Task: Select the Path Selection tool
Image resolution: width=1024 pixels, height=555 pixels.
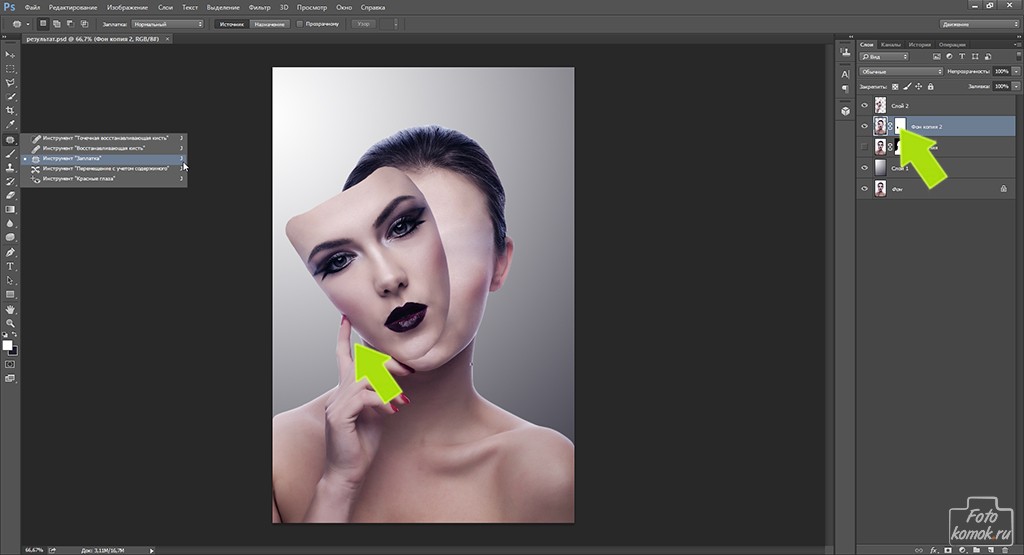Action: point(10,280)
